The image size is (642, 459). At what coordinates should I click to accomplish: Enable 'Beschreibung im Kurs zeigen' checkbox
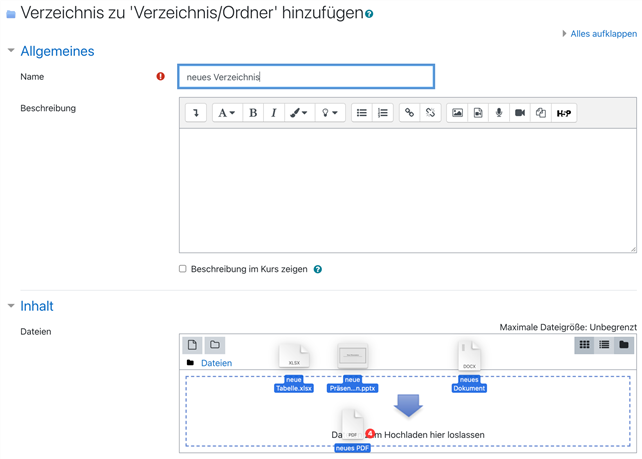(x=183, y=269)
